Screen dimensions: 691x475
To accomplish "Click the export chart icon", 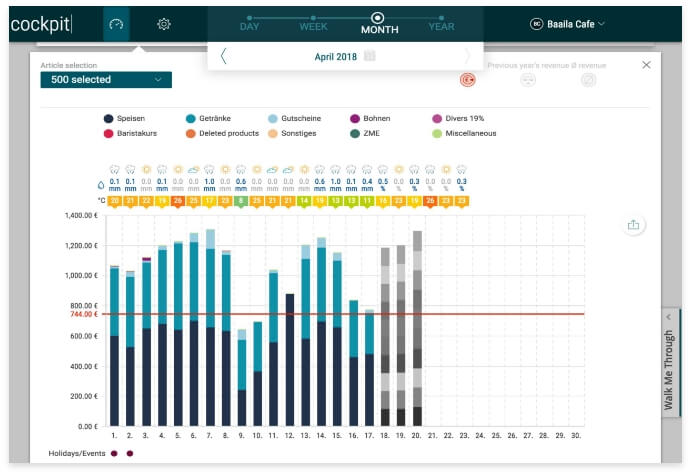I will coord(633,225).
